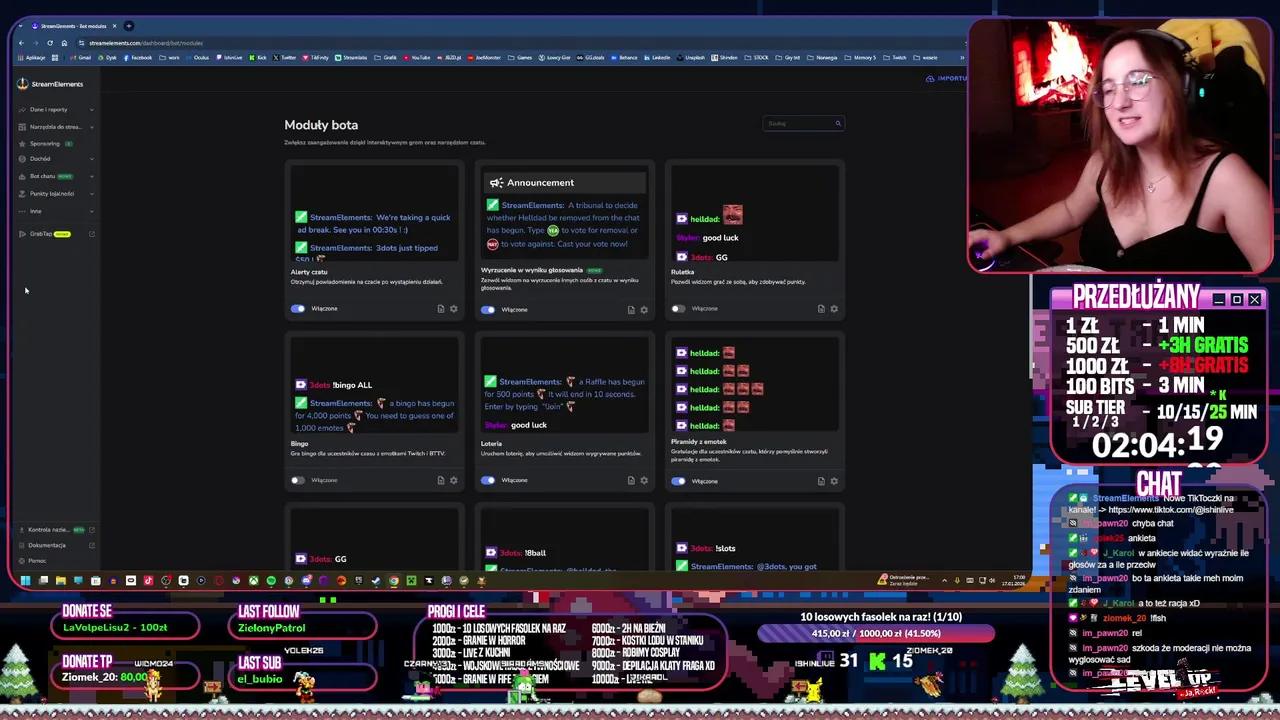Open Spotify icon in the taskbar
The height and width of the screenshot is (720, 1280).
271,580
